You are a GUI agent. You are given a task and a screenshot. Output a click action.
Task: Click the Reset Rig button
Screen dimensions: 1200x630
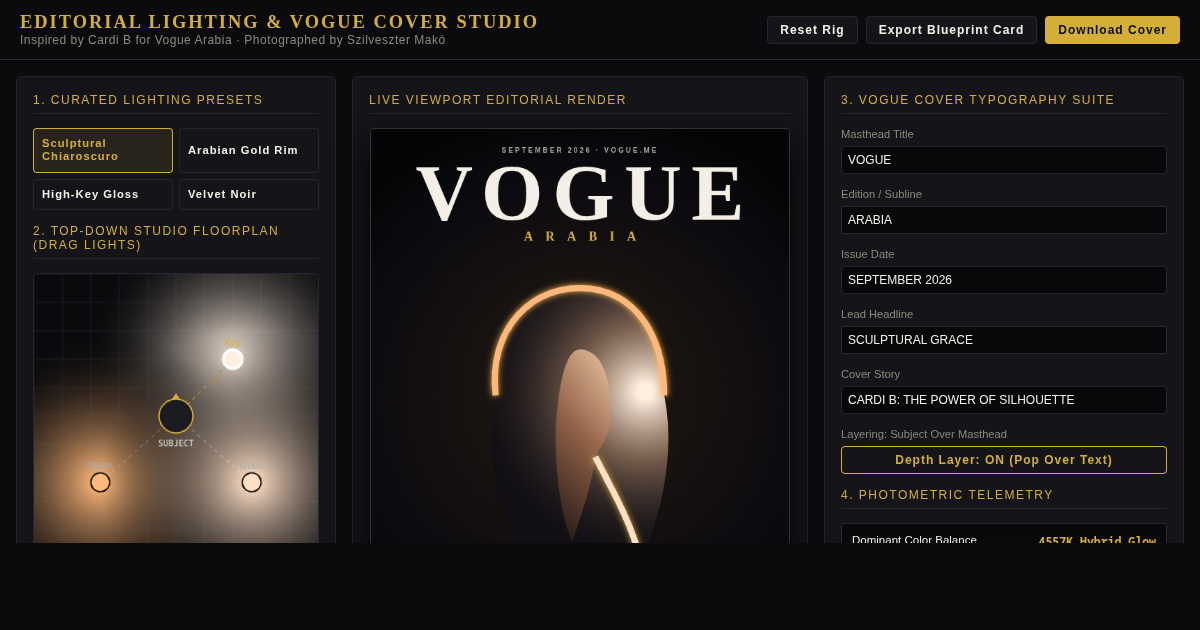(812, 30)
